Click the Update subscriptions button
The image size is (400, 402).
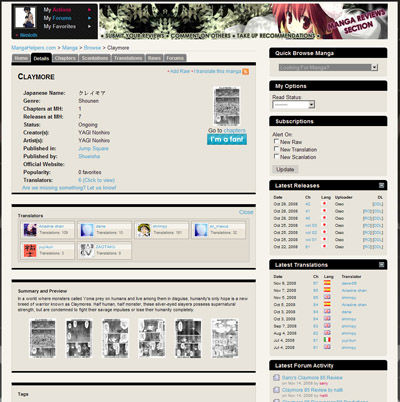point(285,169)
